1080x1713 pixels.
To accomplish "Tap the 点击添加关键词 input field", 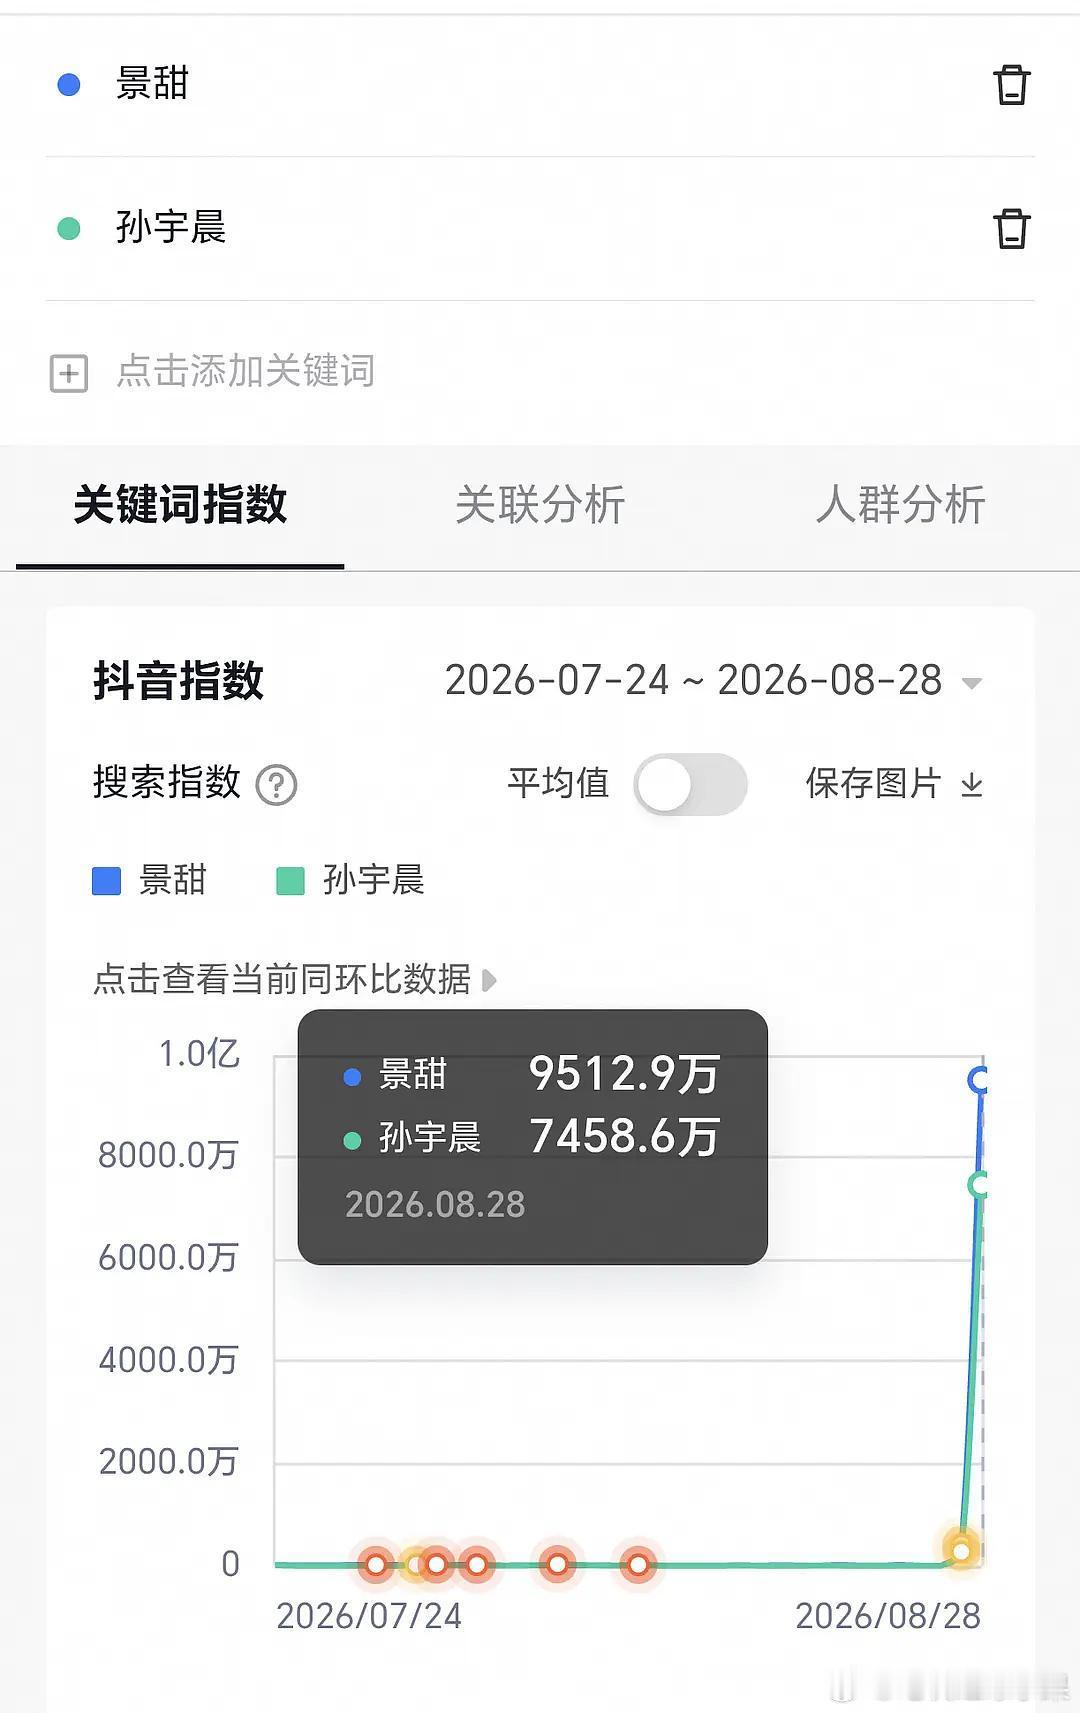I will tap(245, 371).
